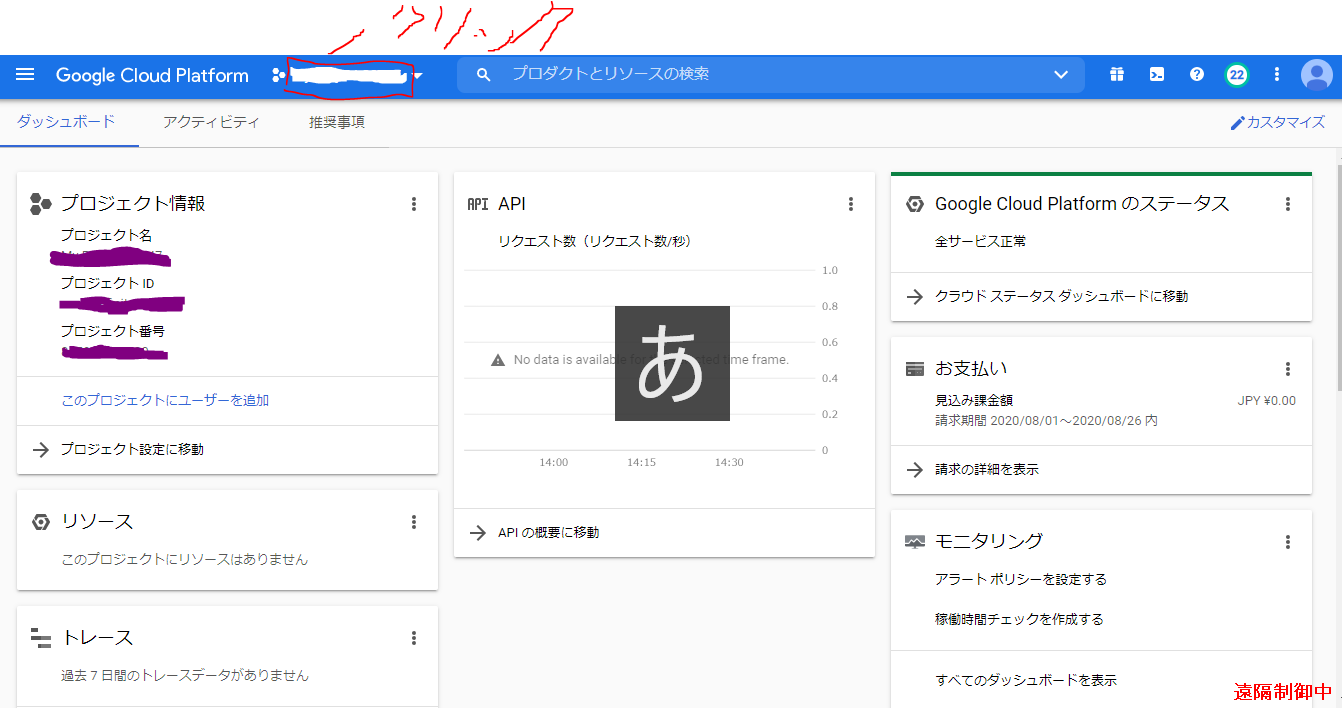Screen dimensions: 1342x708
Task: Open Google Cloud Platform ステータス overflow menu
Action: tap(1287, 203)
